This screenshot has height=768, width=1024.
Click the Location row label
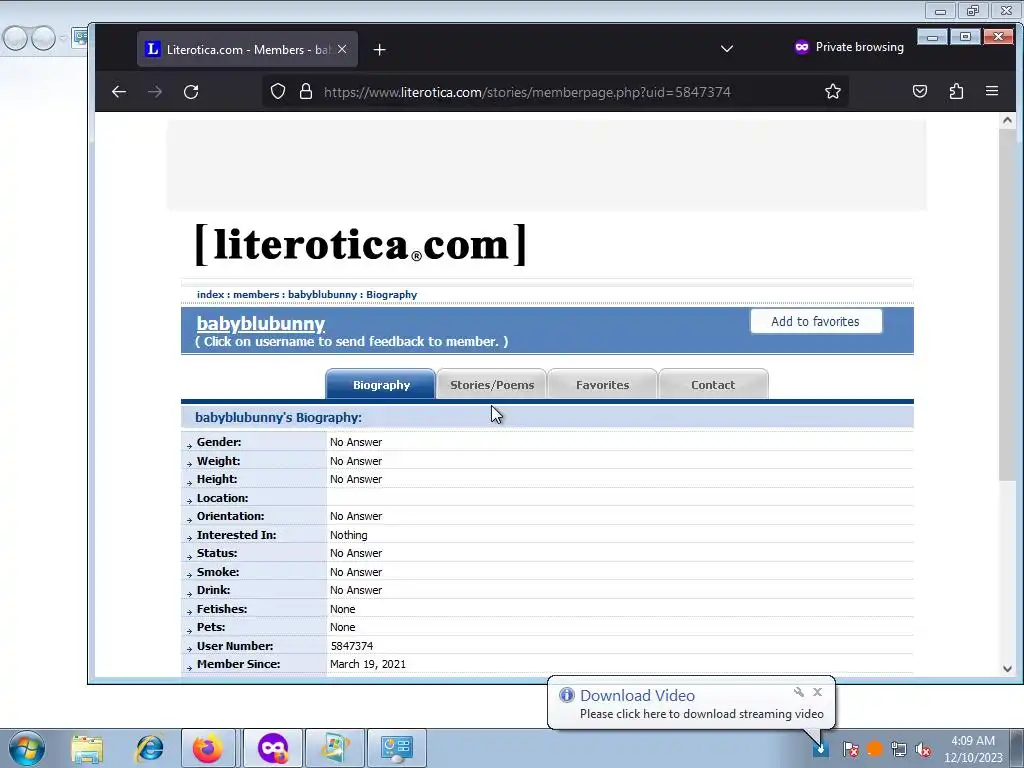tap(223, 498)
